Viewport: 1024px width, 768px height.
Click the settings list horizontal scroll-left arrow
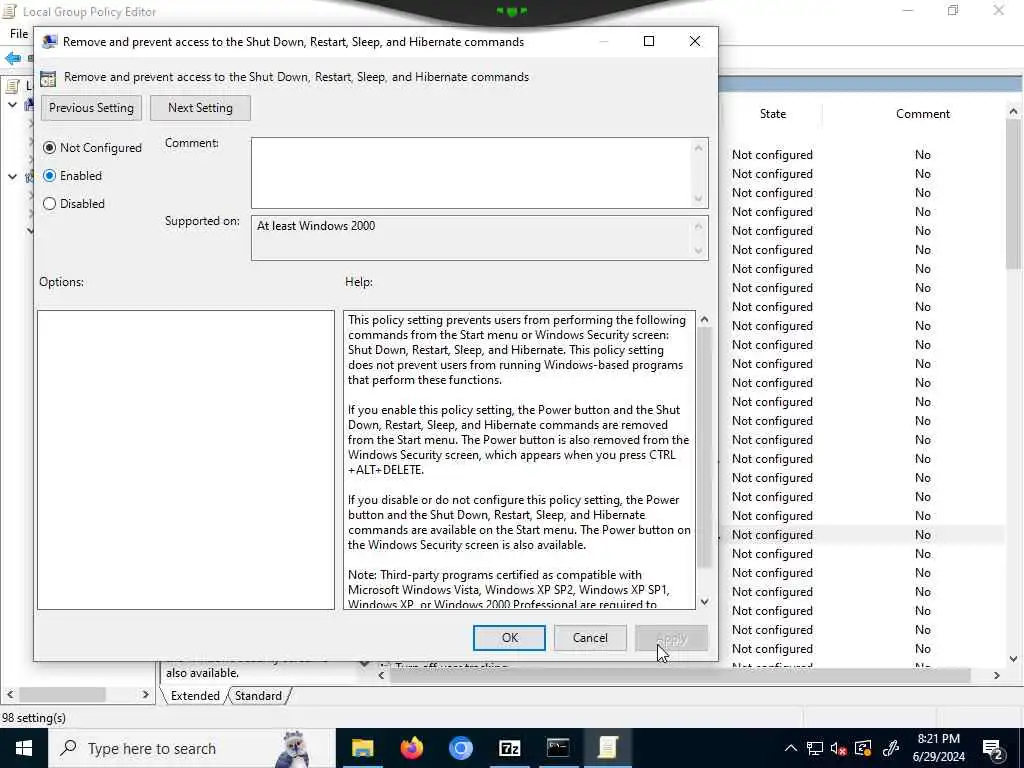[382, 675]
